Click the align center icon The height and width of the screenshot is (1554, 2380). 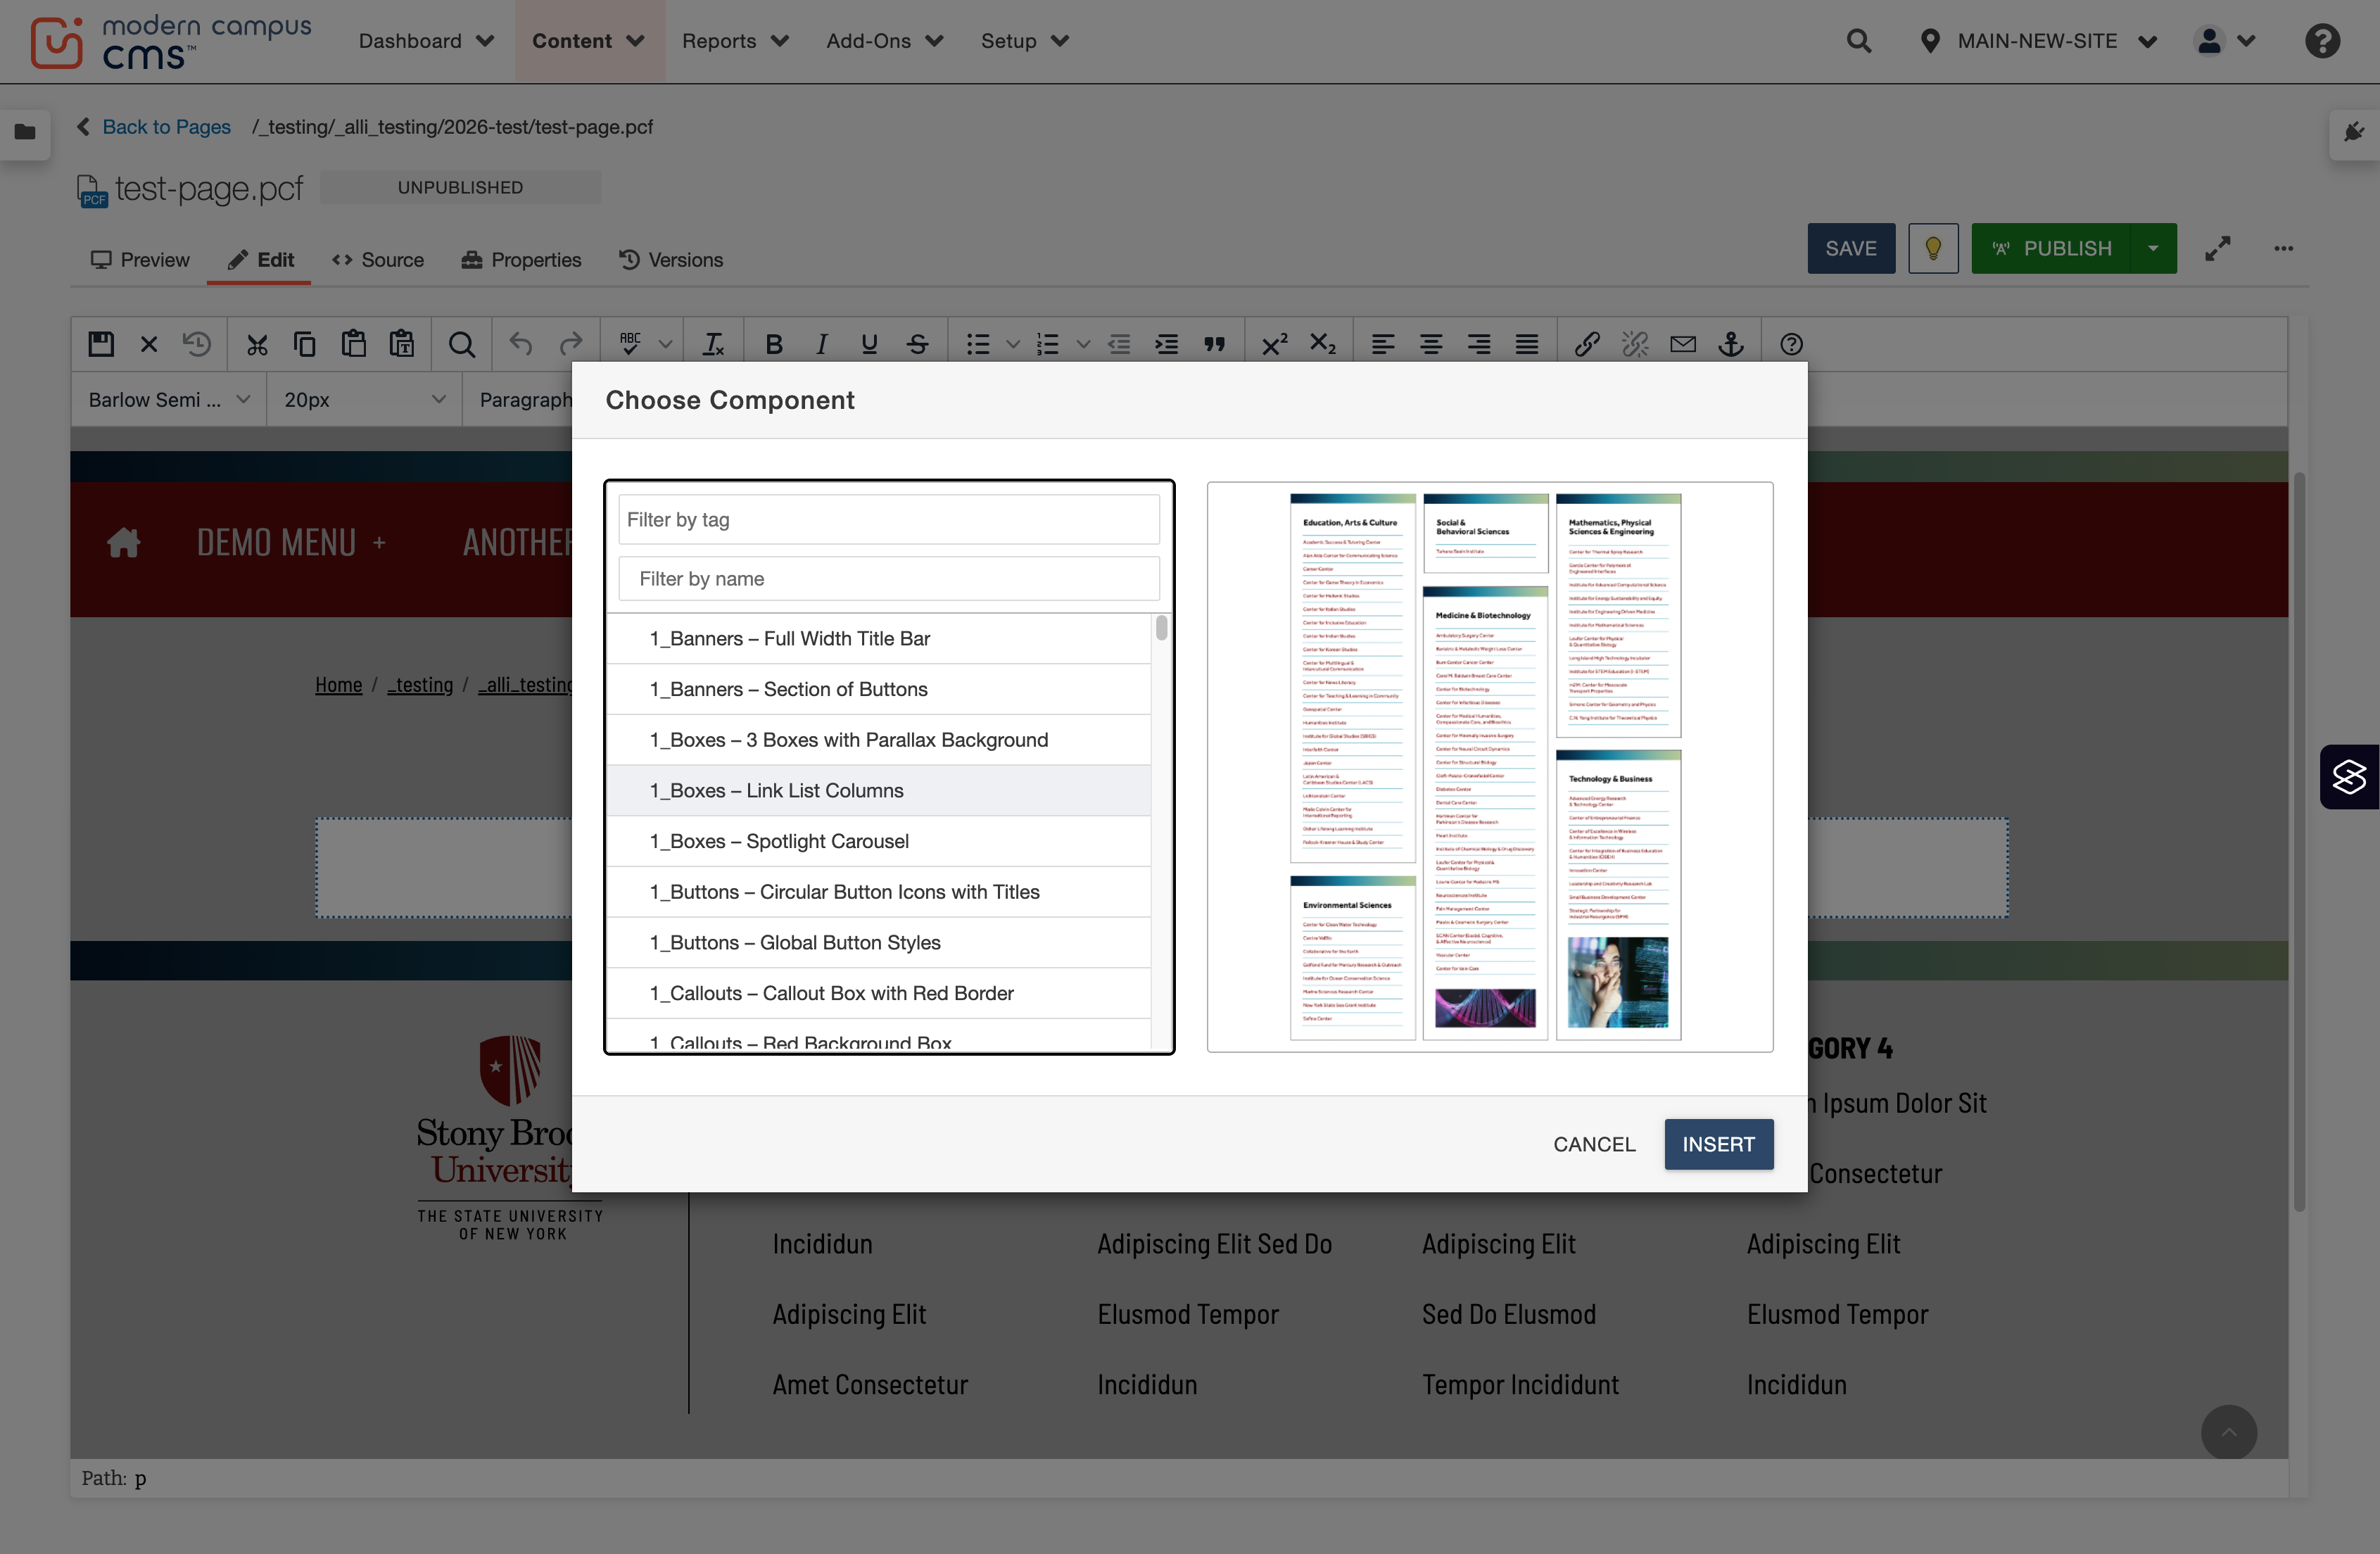click(1431, 344)
